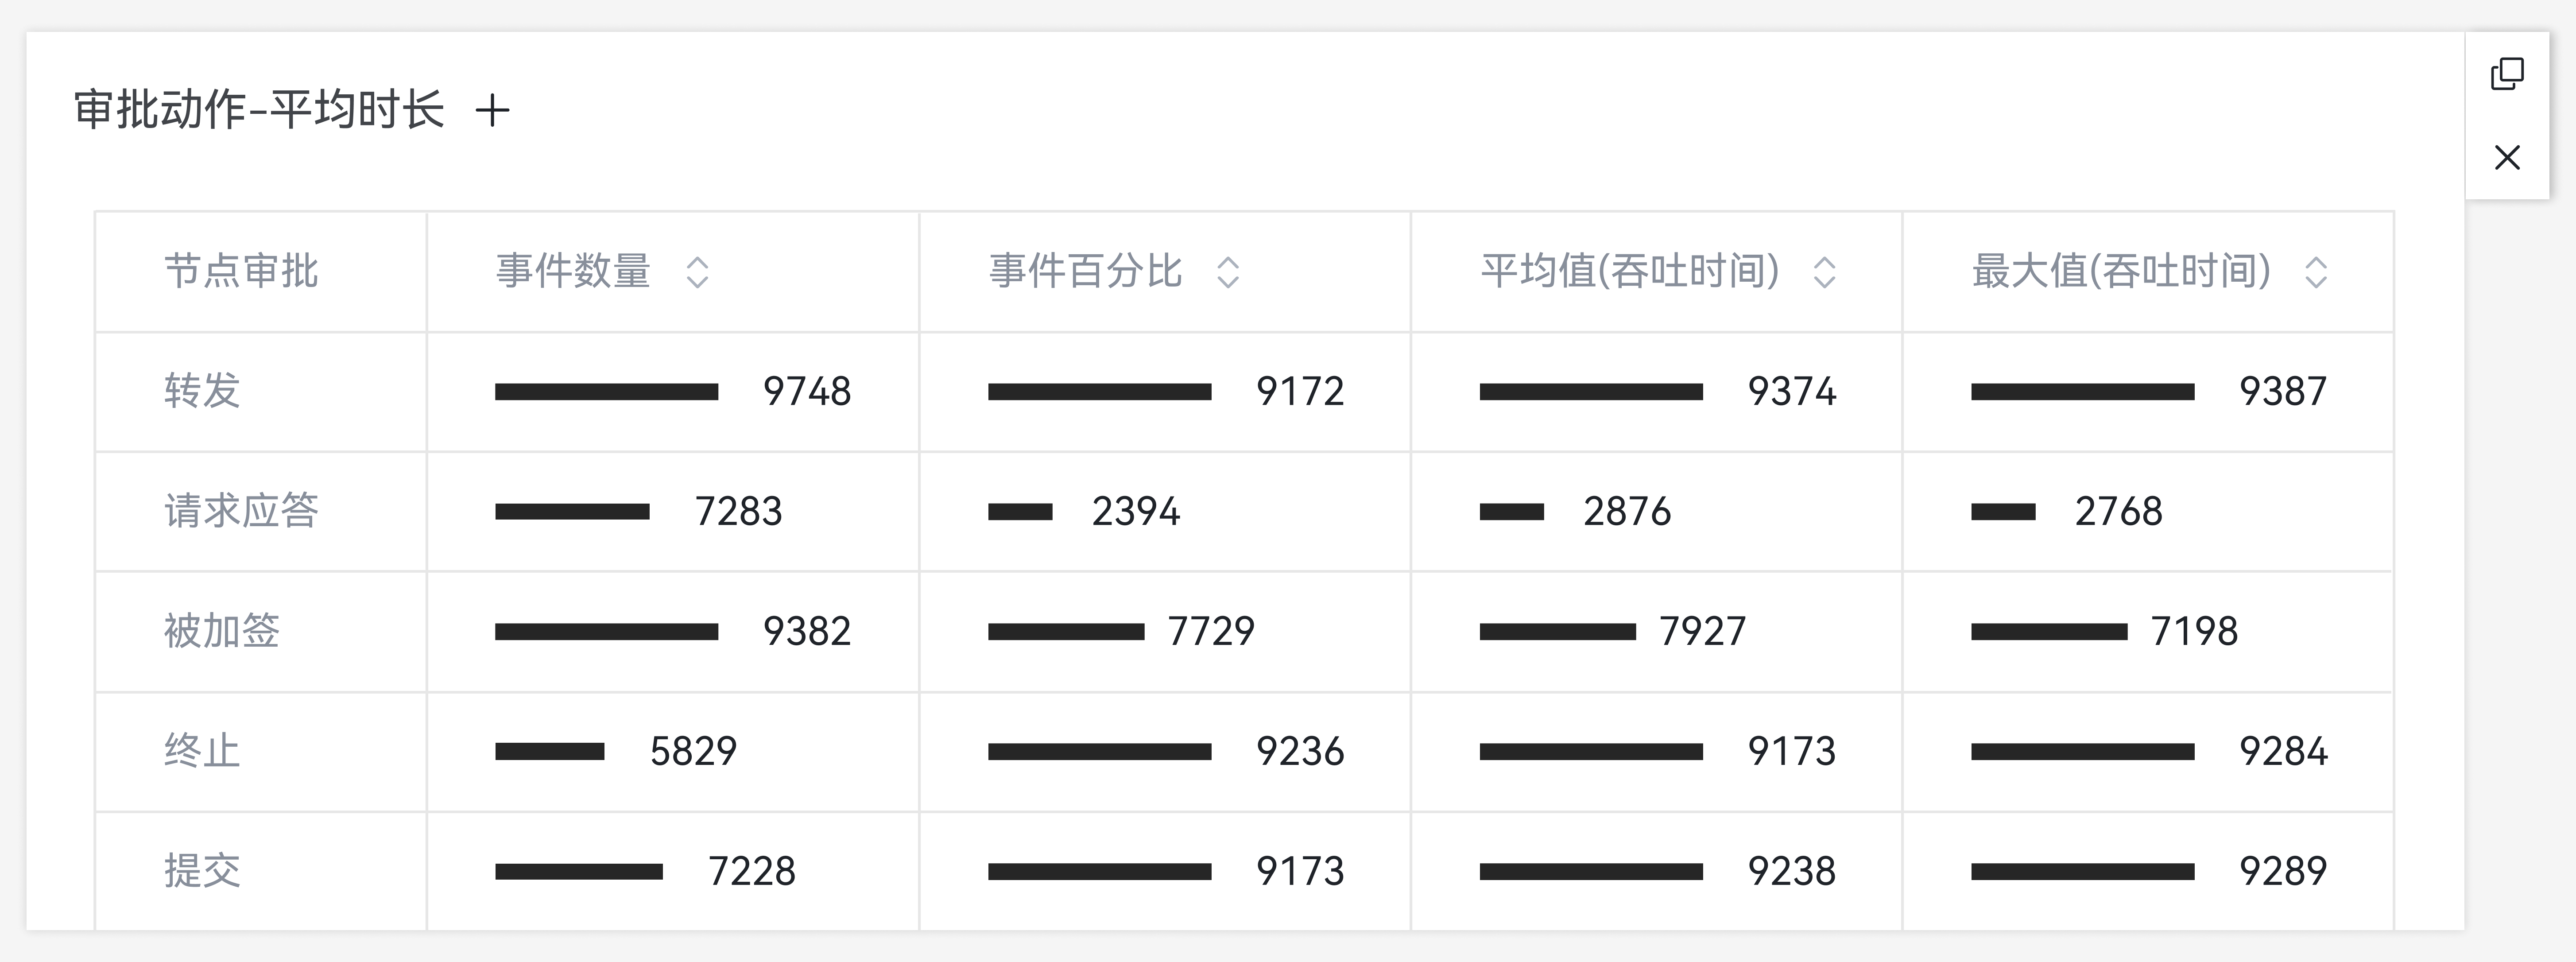Open the 被加签 row
Screen dimensions: 2576x962
pyautogui.click(x=222, y=631)
